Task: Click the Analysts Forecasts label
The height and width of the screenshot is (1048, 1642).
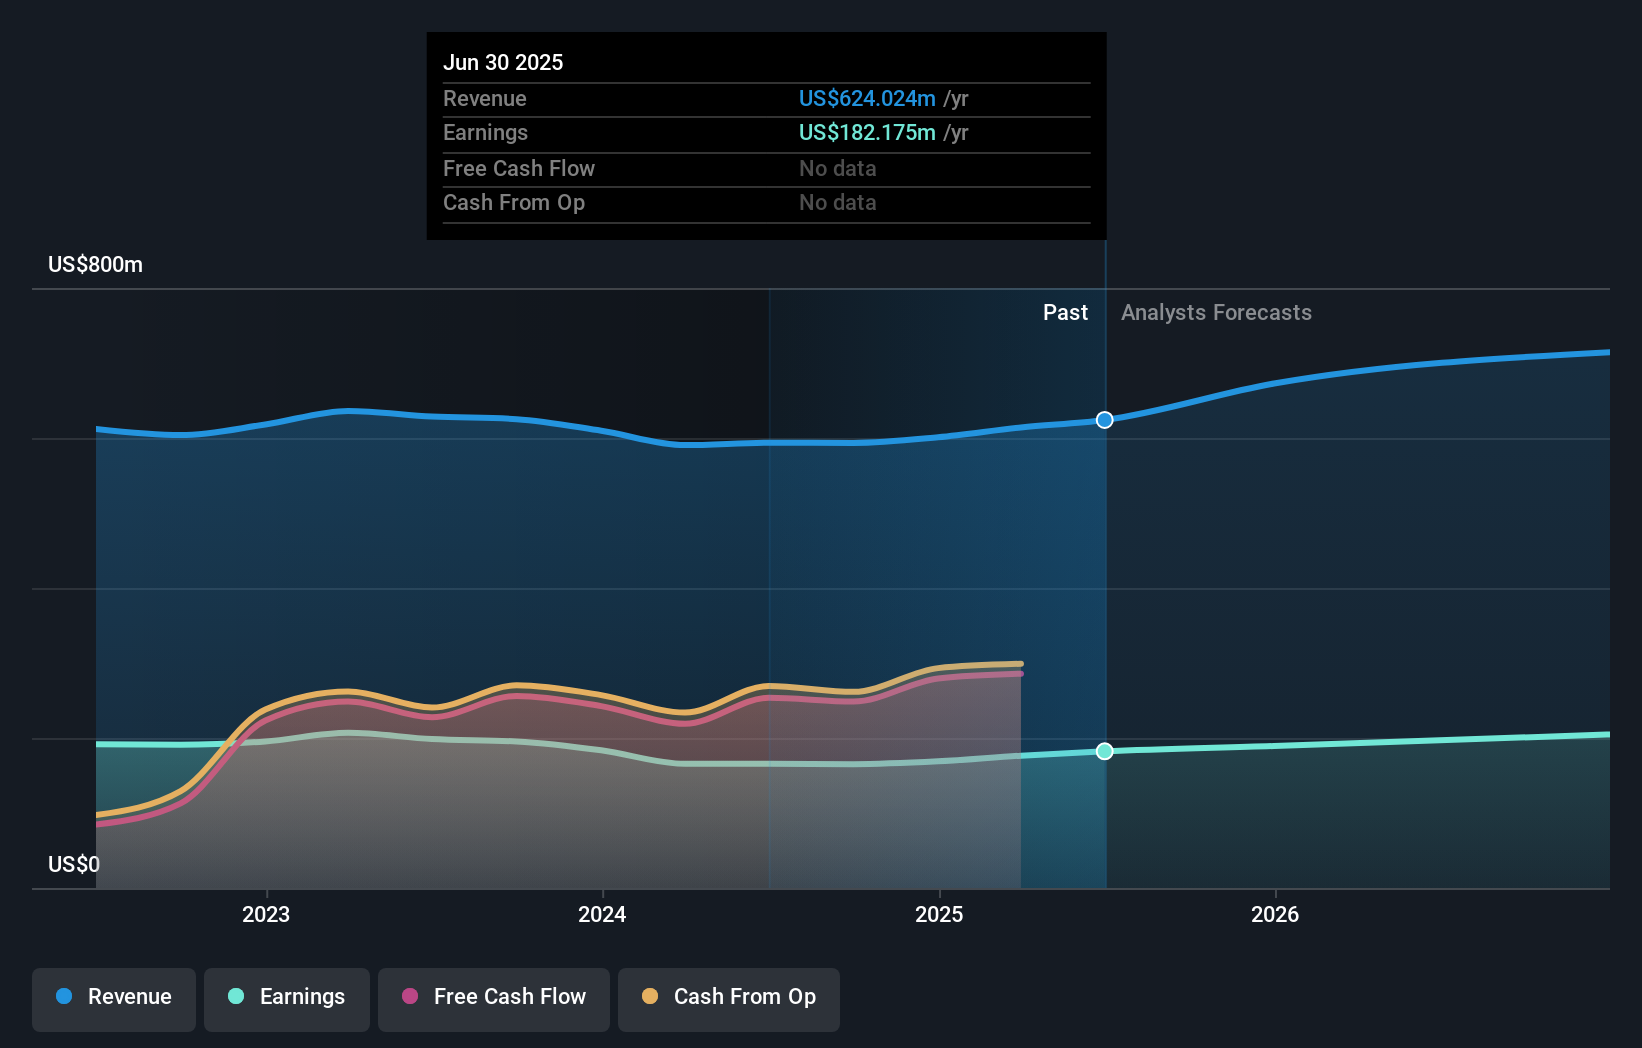Action: [x=1216, y=313]
